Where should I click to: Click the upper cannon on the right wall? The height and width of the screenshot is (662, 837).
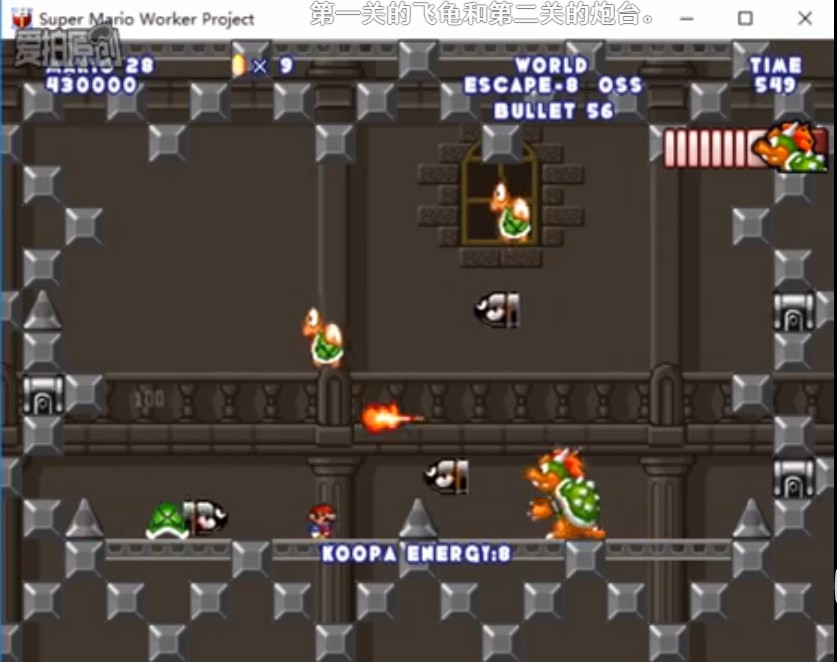click(x=794, y=311)
